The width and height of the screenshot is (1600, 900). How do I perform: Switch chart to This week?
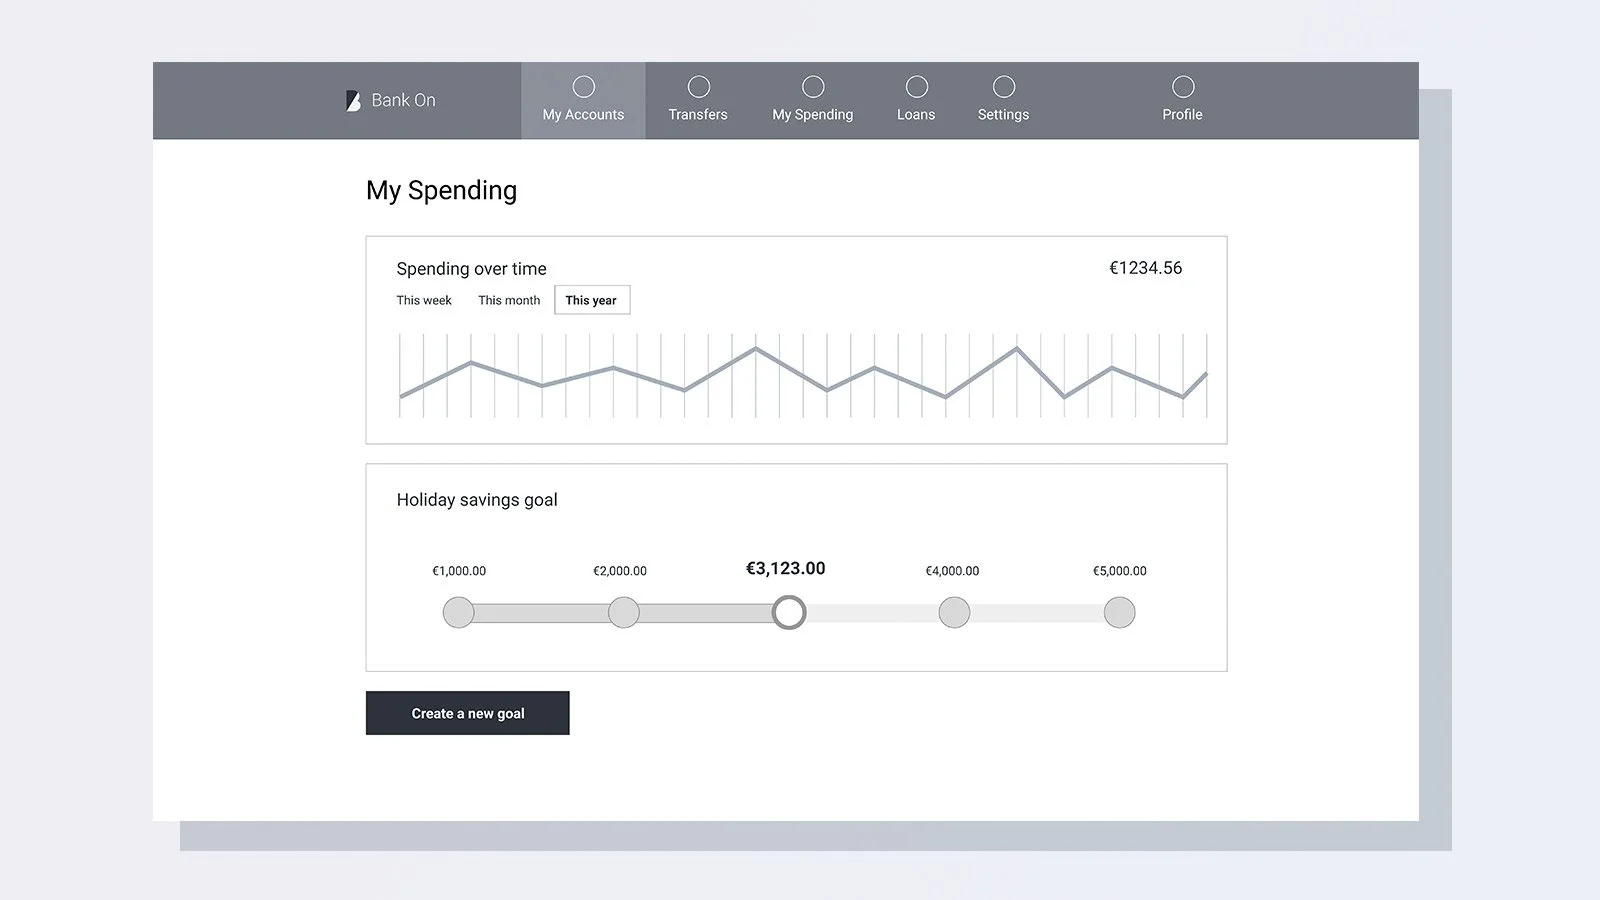point(424,300)
